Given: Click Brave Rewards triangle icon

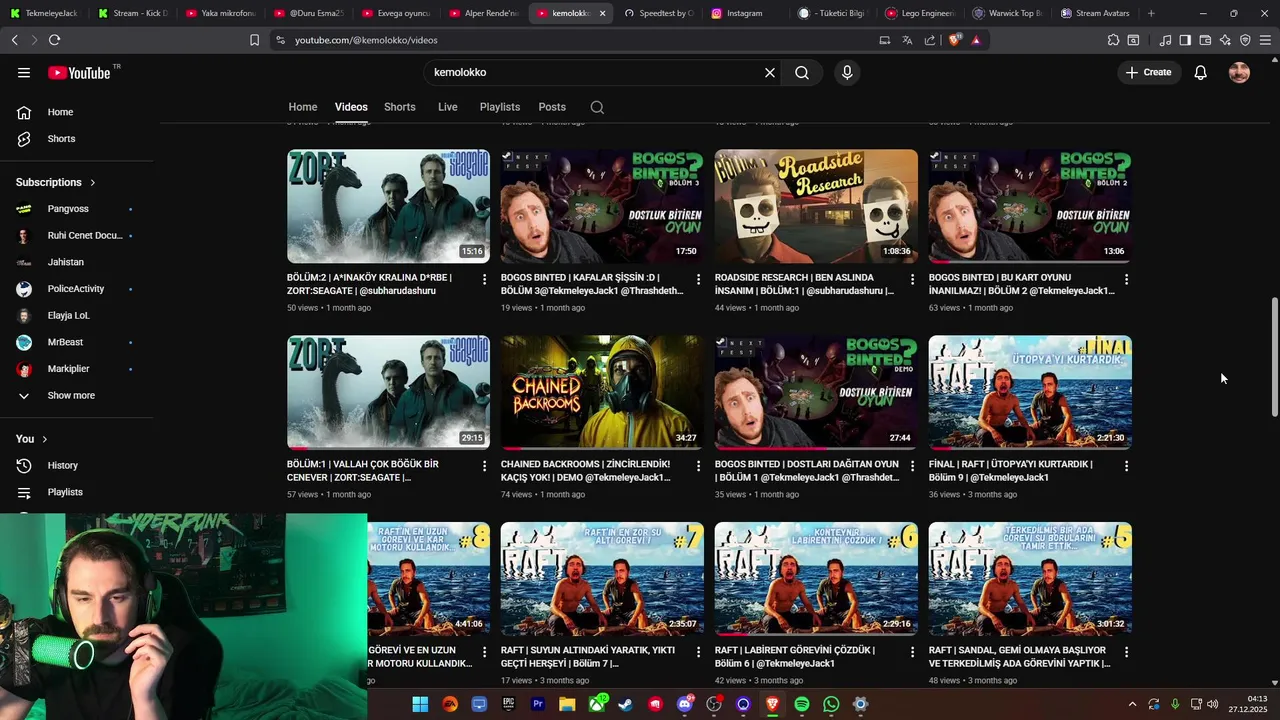Looking at the screenshot, I should click(976, 40).
